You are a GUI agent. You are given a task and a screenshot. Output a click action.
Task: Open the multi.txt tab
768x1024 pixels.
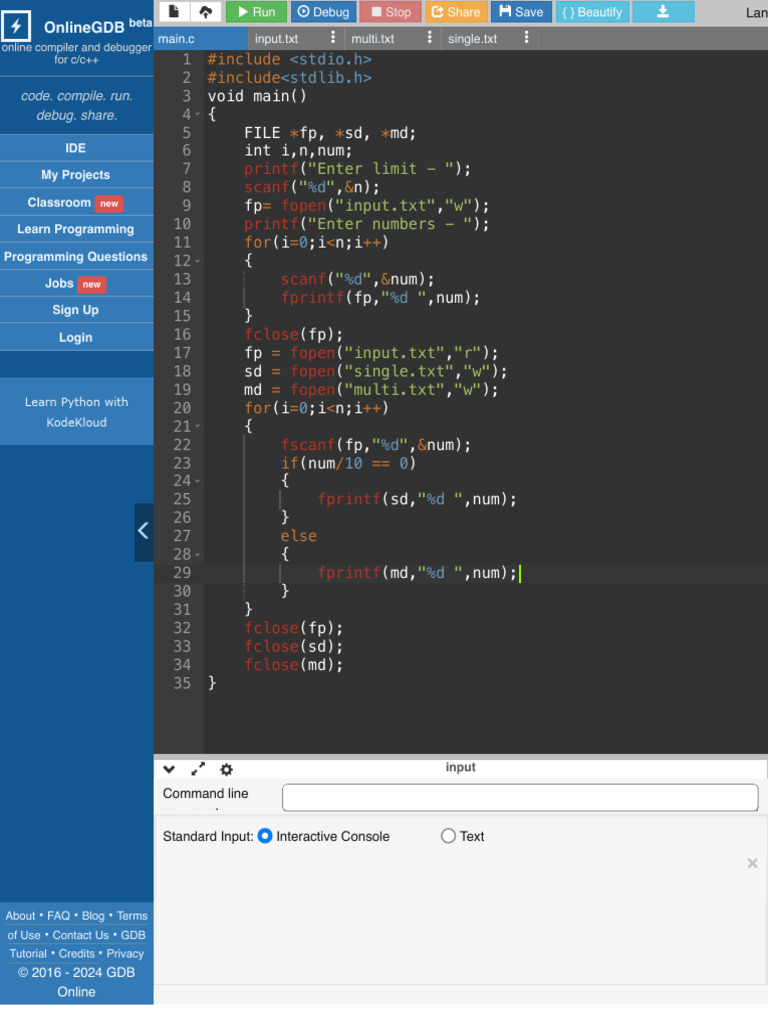373,39
